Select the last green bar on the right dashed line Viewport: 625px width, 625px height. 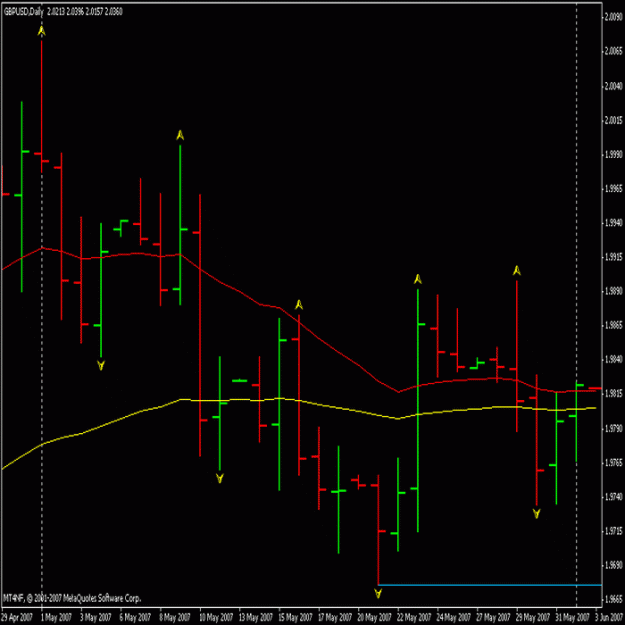pyautogui.click(x=576, y=421)
